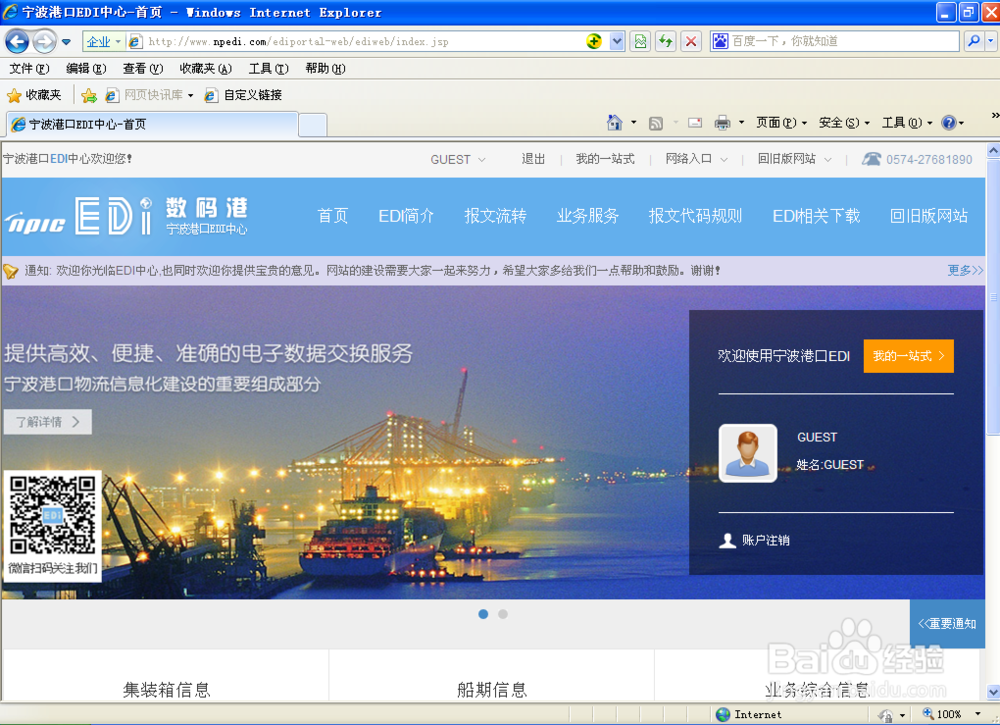Open 业务服务 in the navigation bar

click(588, 216)
